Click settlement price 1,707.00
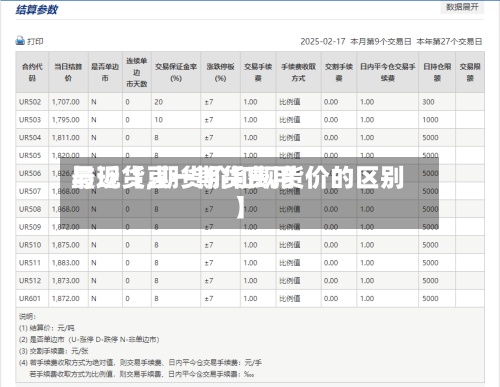This screenshot has height=387, width=500. coord(66,102)
